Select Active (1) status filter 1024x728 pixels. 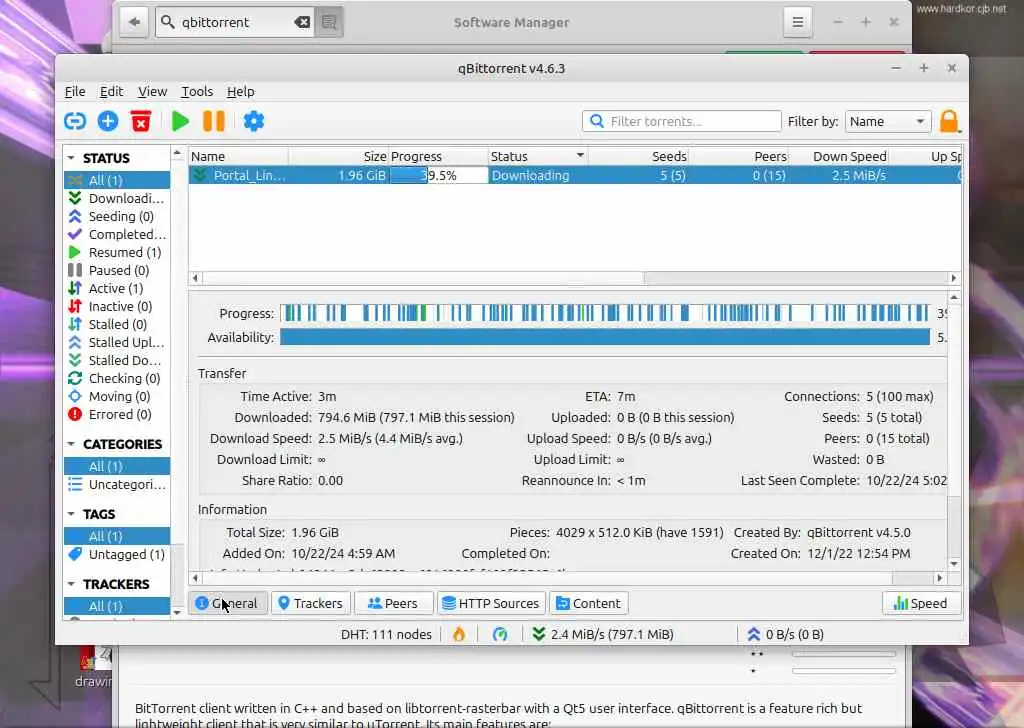[117, 288]
